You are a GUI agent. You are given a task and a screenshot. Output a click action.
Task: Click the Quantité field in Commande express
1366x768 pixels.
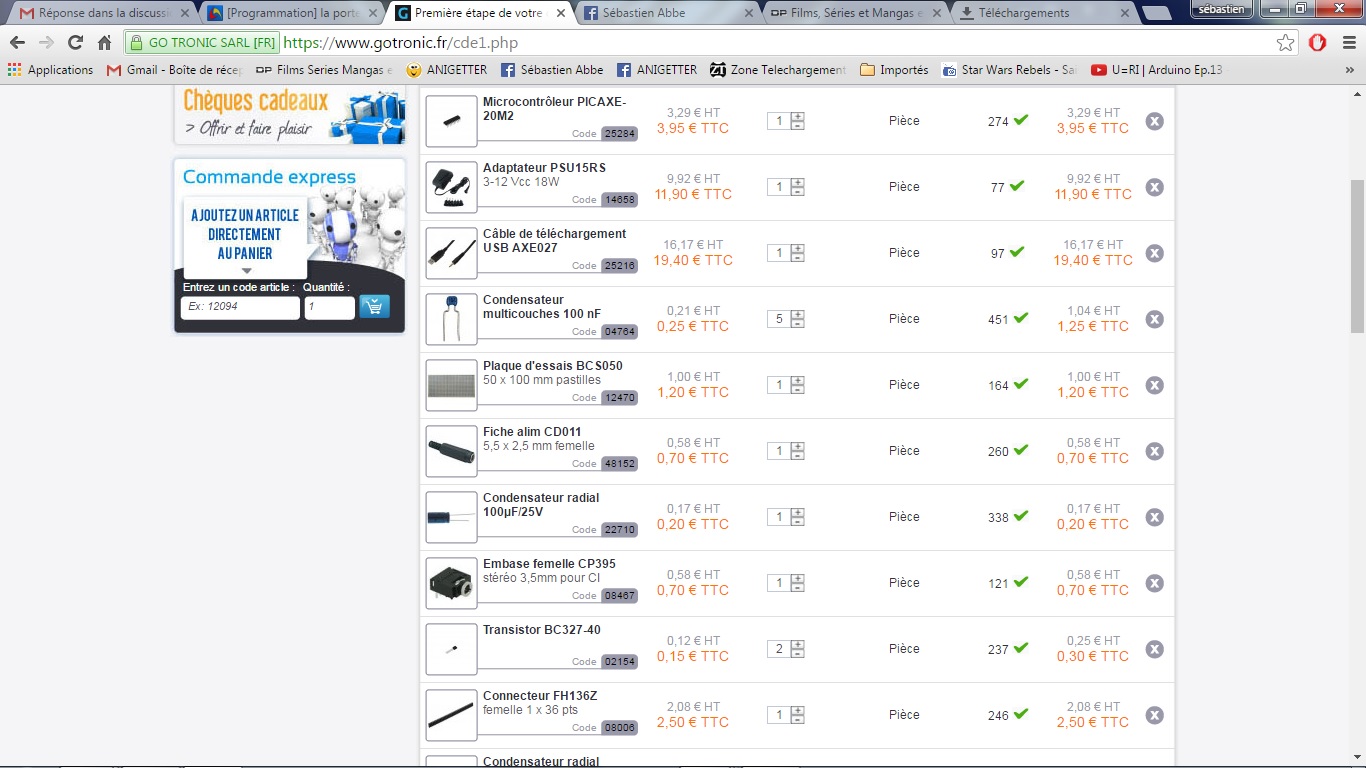[329, 307]
